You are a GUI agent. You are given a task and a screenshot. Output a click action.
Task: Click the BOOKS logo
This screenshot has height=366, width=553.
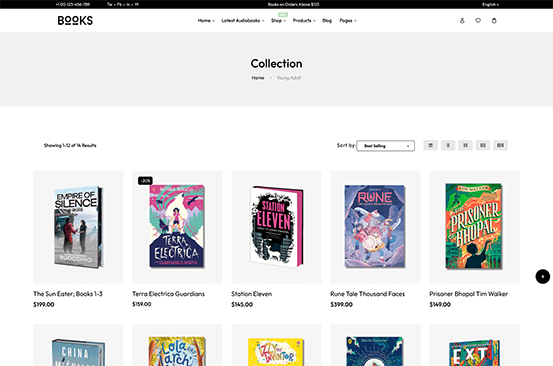click(x=75, y=20)
